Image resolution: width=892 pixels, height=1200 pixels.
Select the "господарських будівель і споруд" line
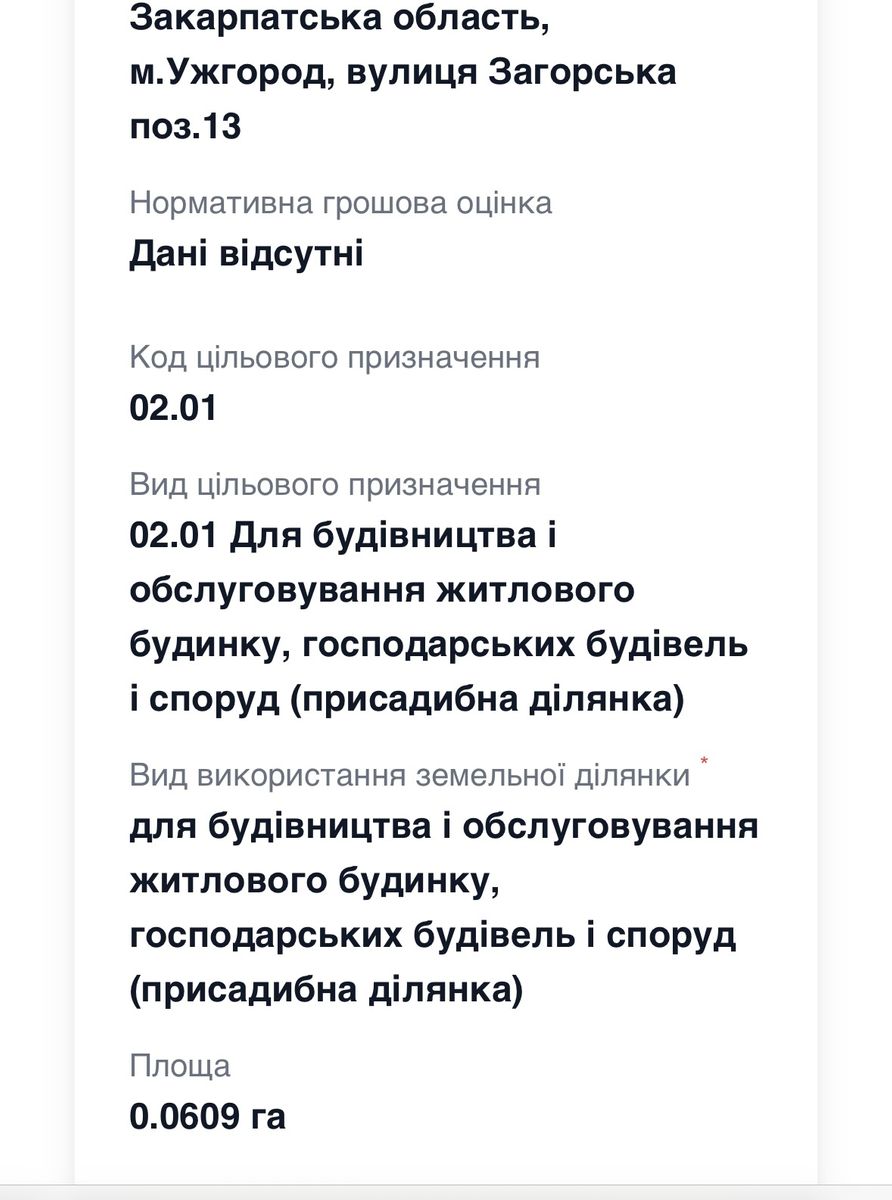(x=433, y=937)
